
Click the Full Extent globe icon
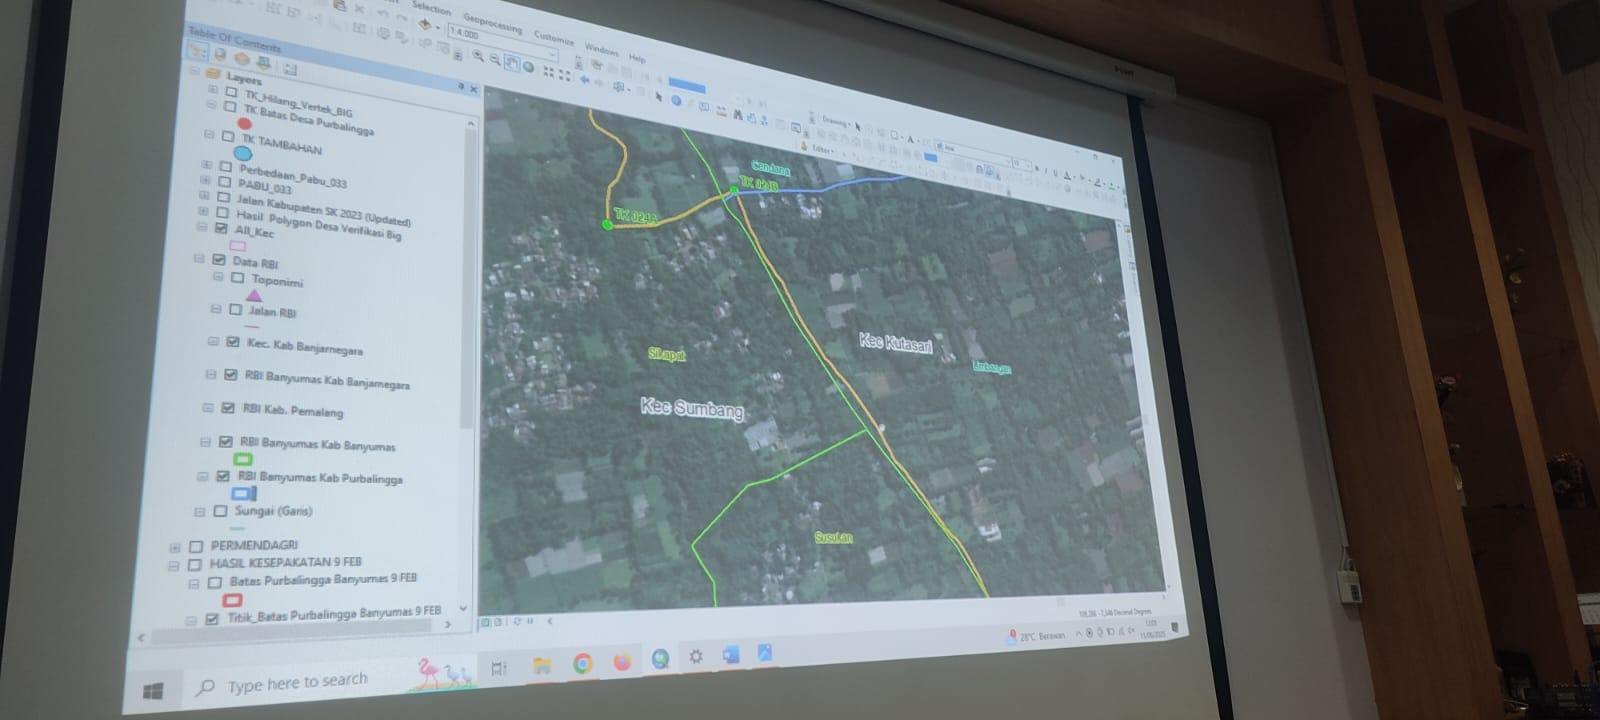[528, 67]
